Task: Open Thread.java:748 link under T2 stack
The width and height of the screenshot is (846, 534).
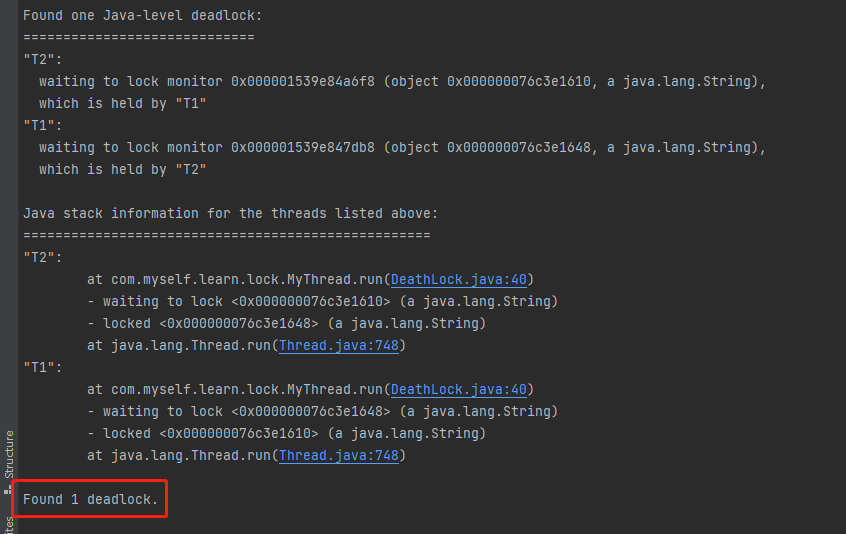Action: coord(339,345)
